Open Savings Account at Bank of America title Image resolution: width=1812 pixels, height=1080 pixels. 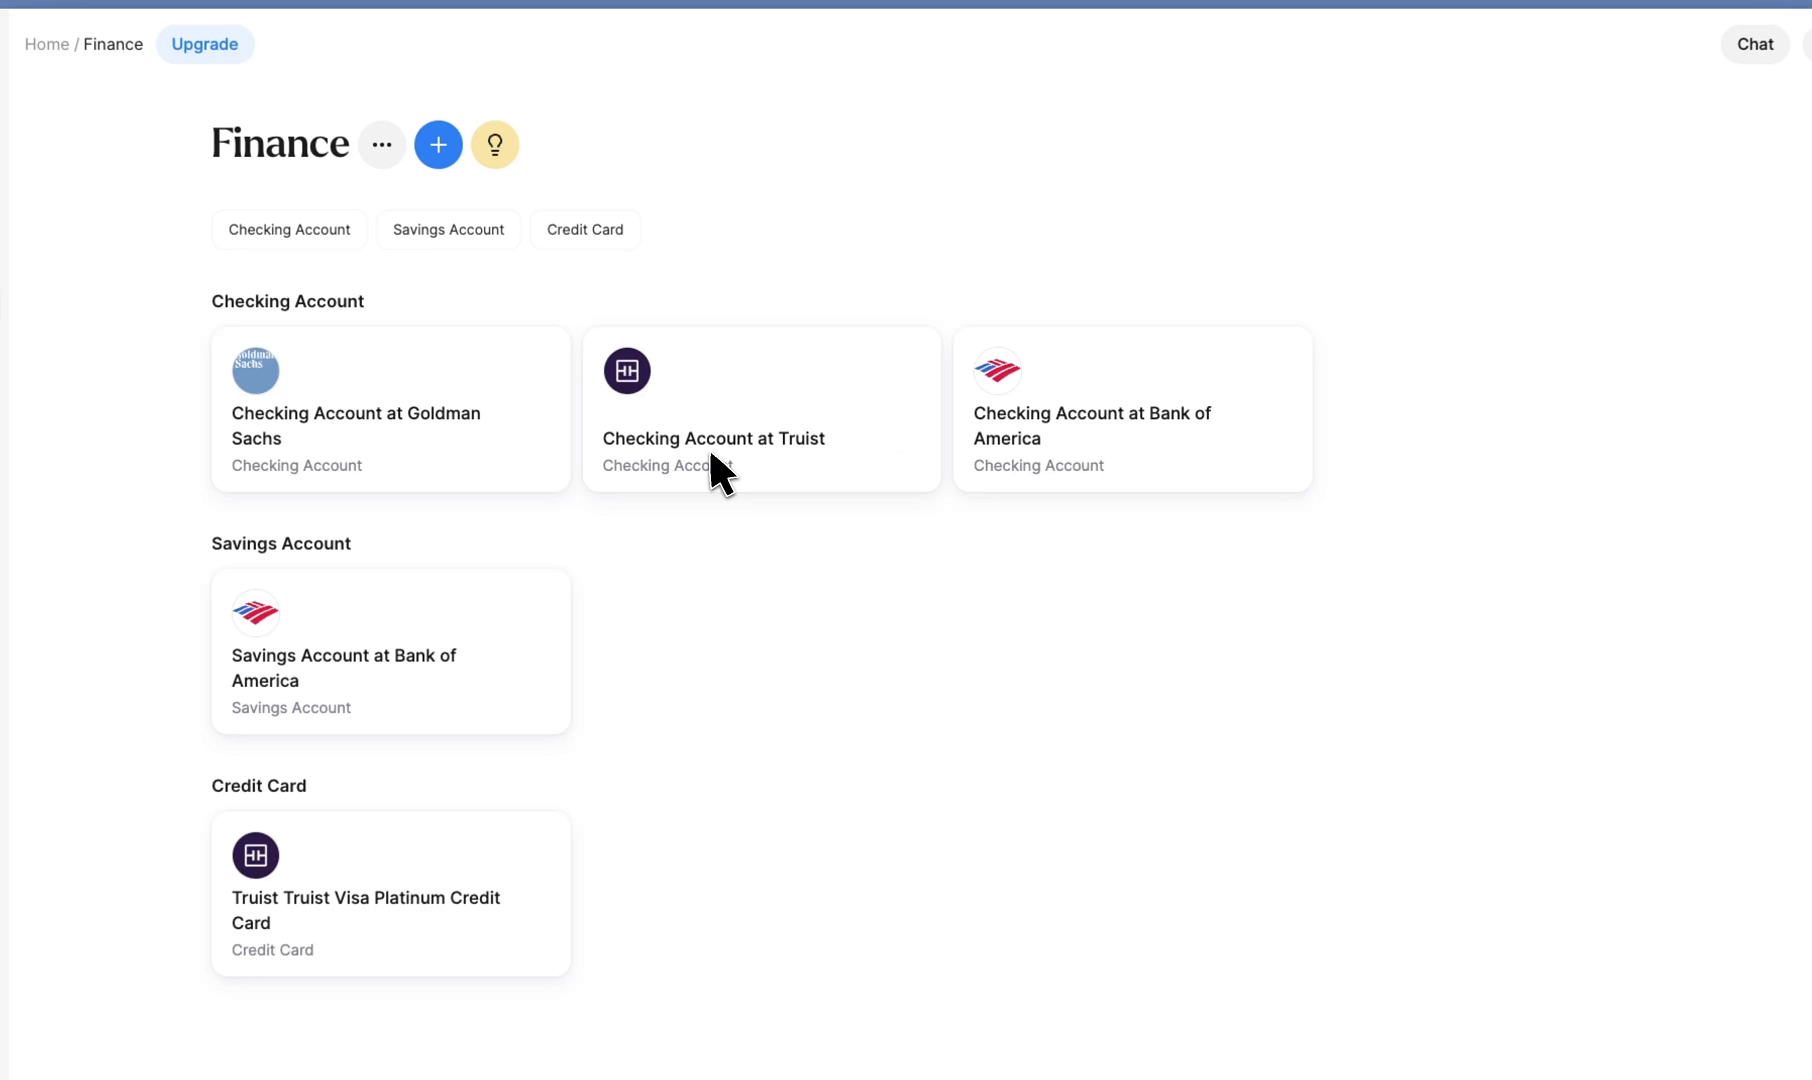pos(344,668)
